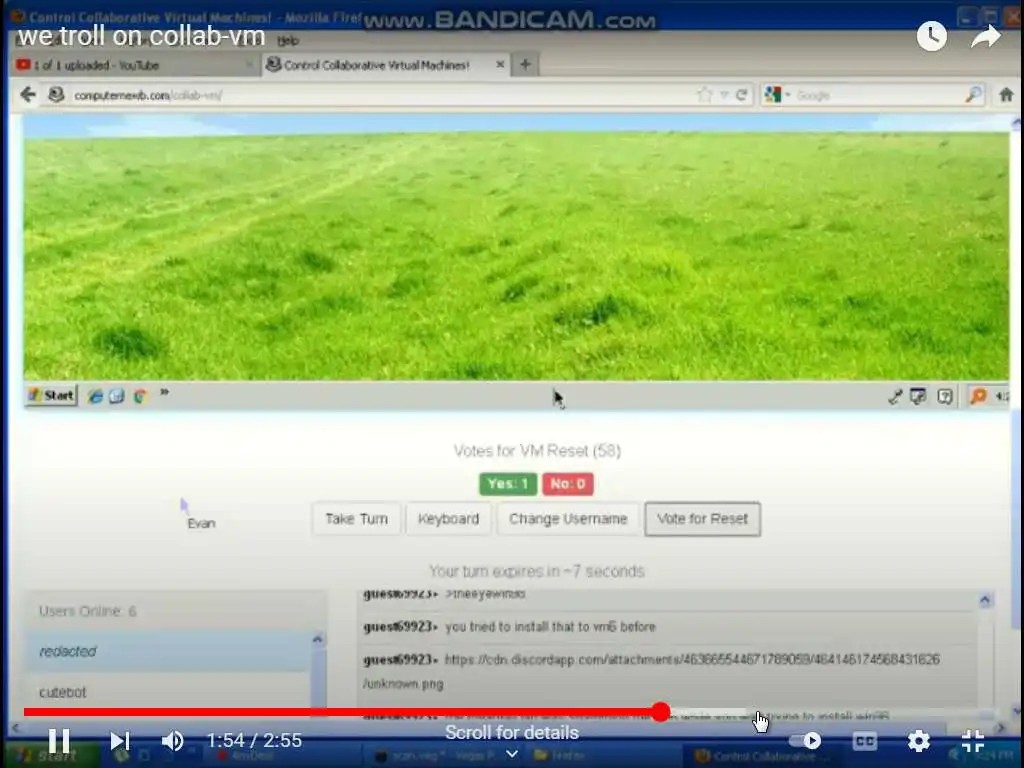Click the Share arrow icon
Viewport: 1024px width, 768px height.
click(x=985, y=36)
